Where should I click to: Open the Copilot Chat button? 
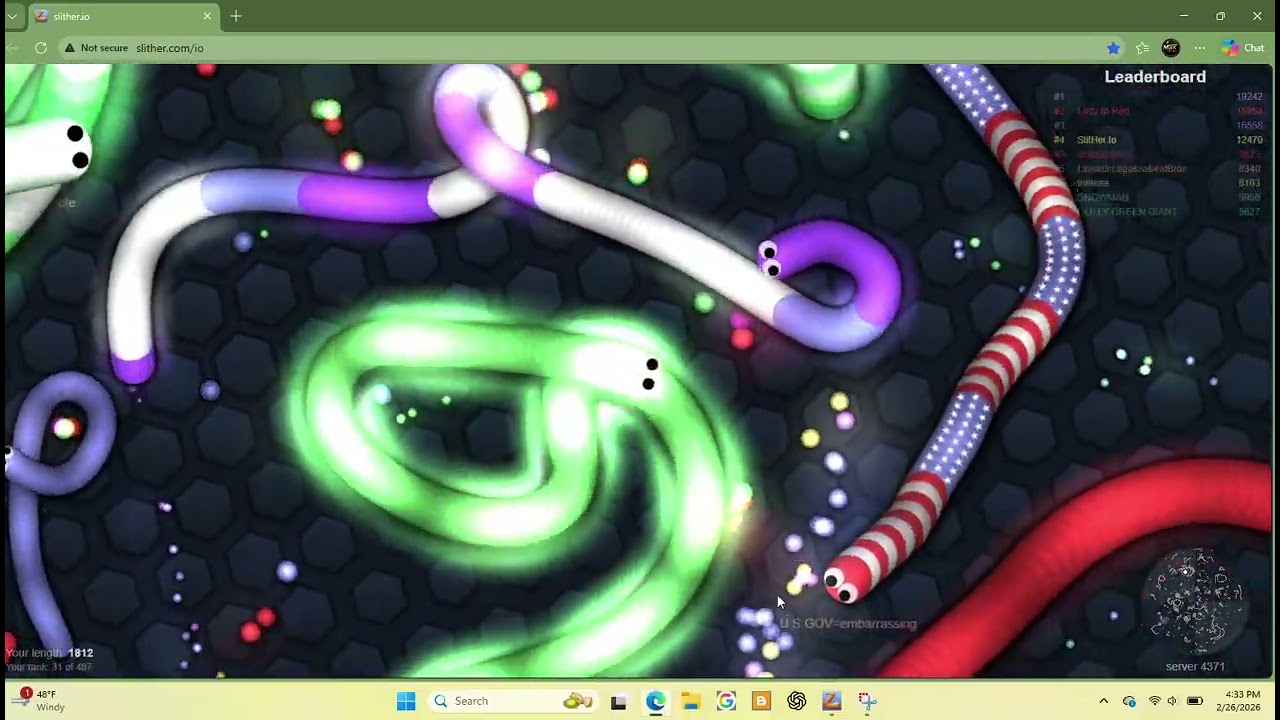1243,48
